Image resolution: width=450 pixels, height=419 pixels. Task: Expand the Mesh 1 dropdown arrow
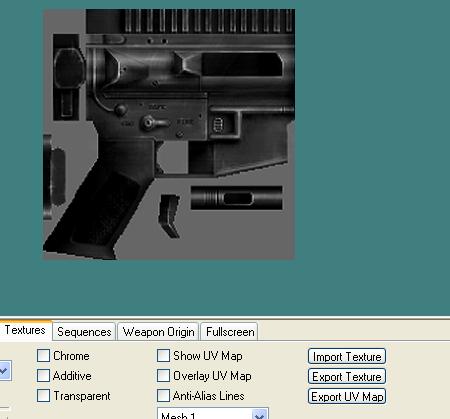point(260,414)
